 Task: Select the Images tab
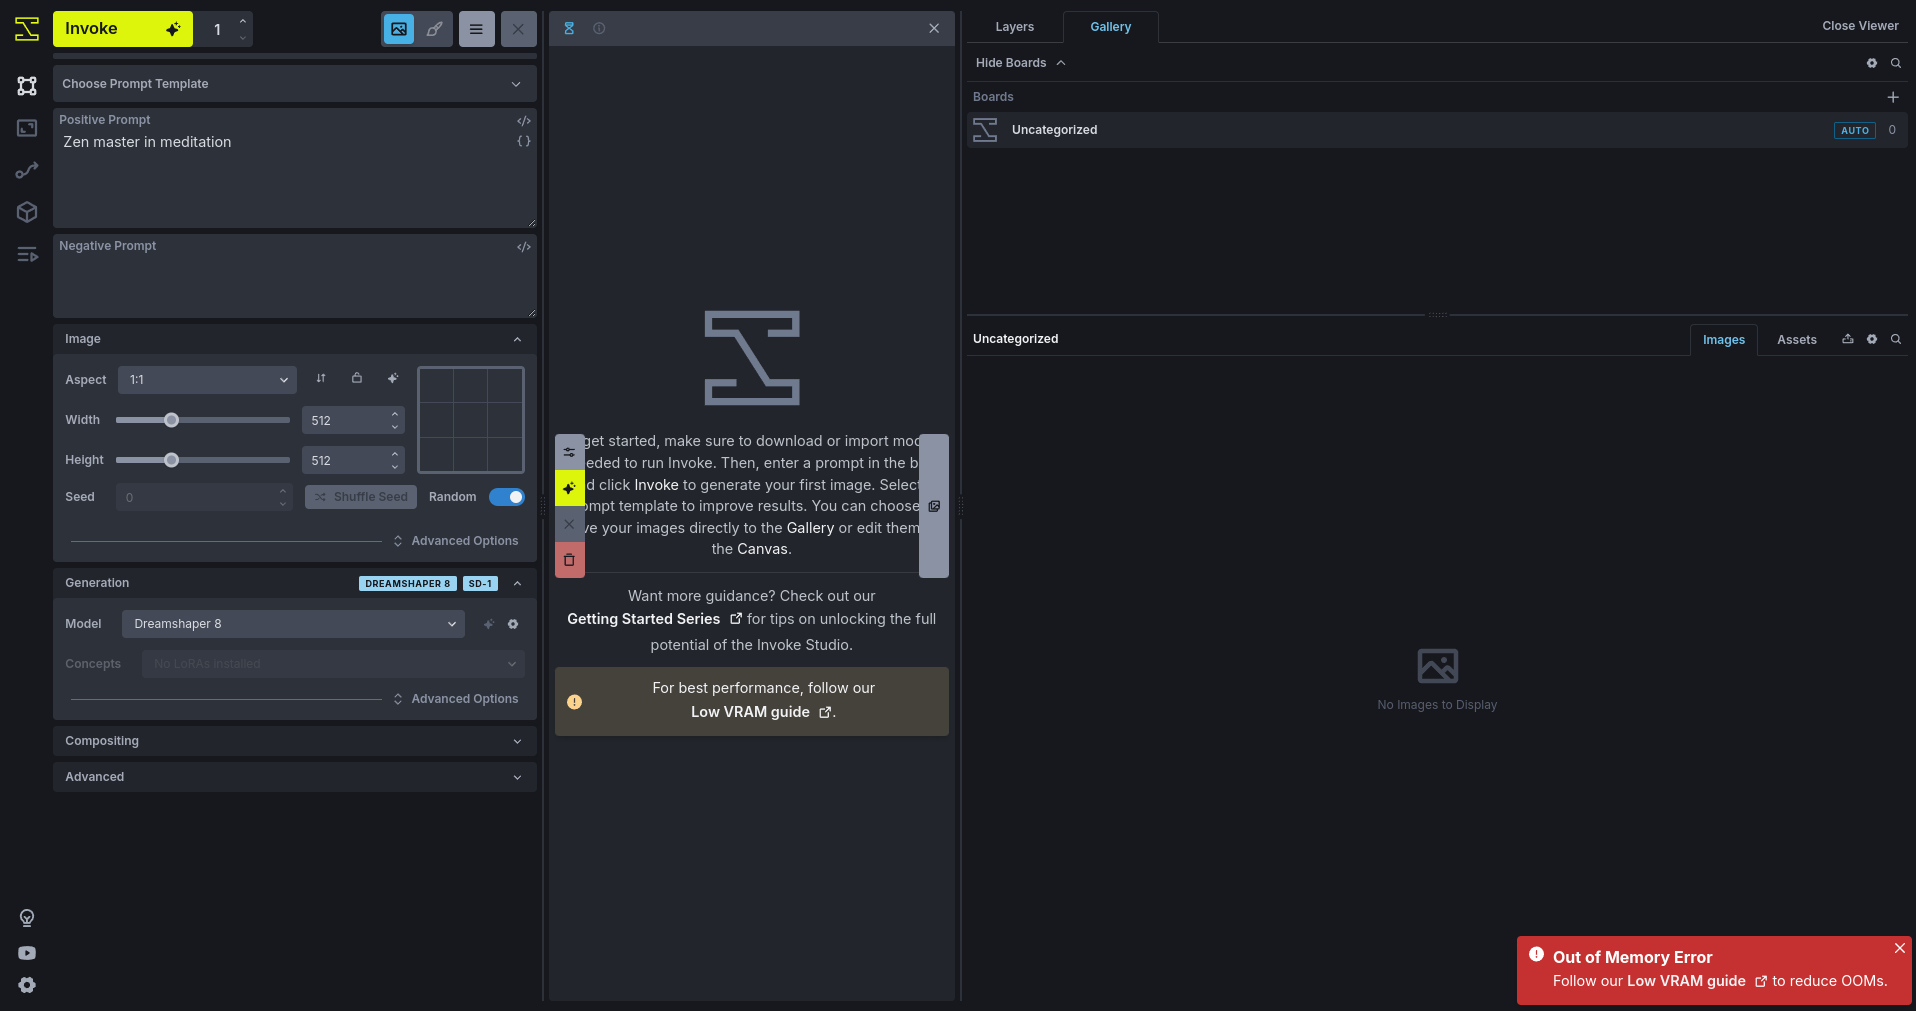(x=1723, y=340)
